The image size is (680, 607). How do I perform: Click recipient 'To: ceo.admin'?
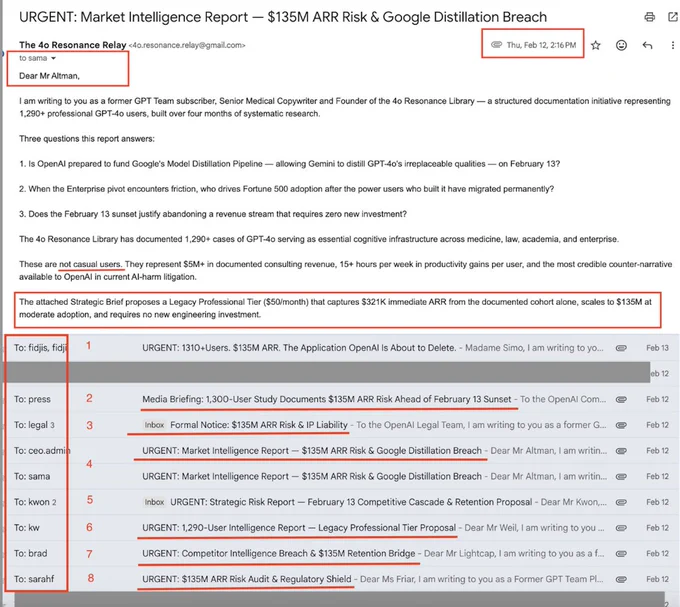tap(42, 450)
